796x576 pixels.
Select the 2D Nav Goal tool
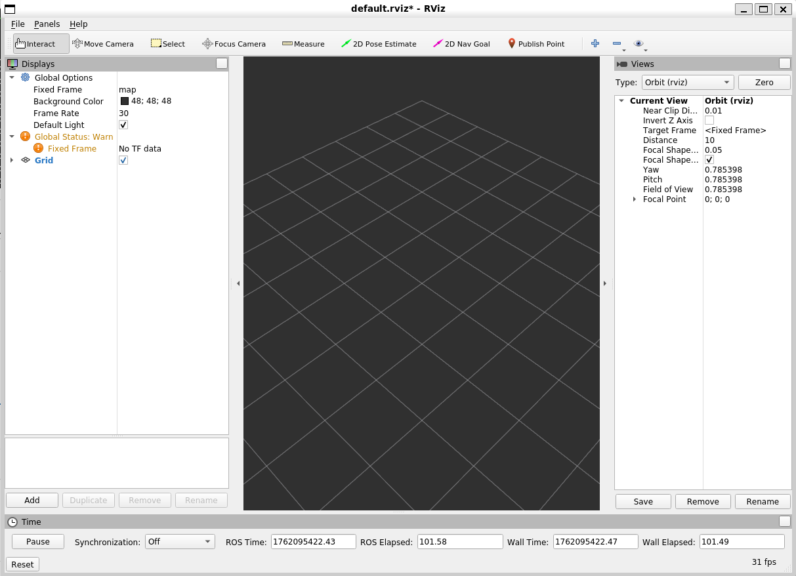pos(461,44)
